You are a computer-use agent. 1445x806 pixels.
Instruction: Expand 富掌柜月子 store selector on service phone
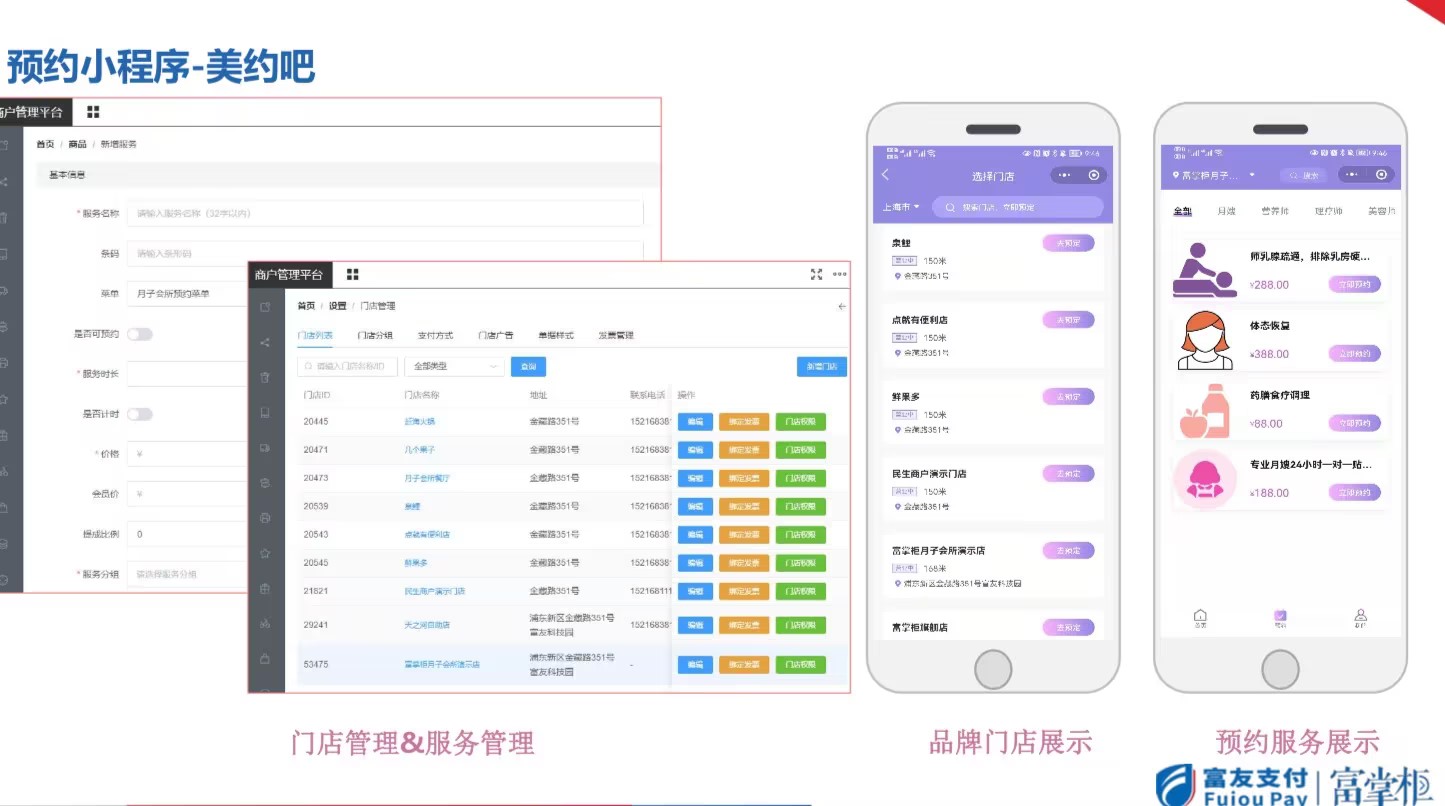(1214, 175)
